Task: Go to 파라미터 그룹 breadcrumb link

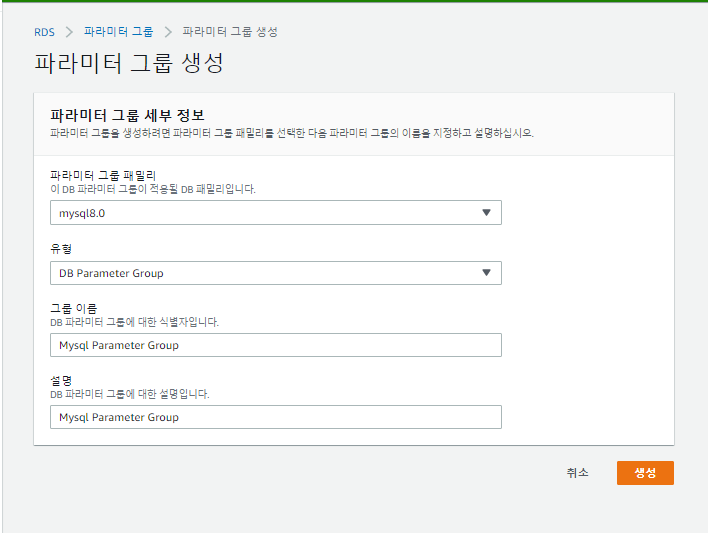Action: [118, 32]
